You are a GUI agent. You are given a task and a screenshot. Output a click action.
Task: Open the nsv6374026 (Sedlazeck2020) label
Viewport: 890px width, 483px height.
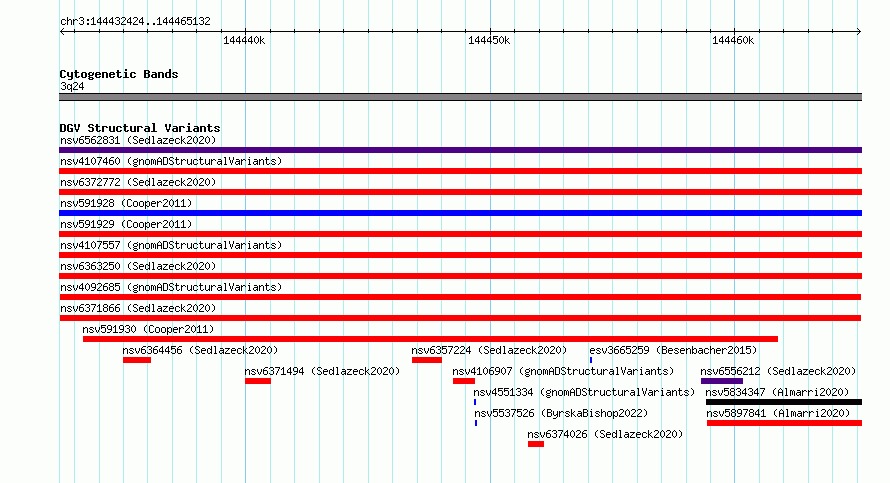605,434
